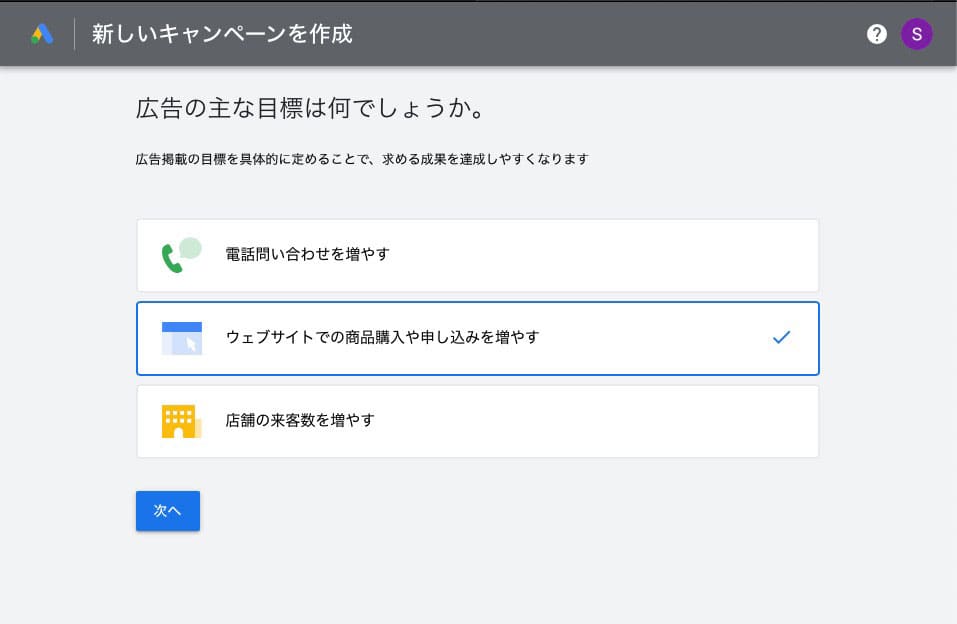
Task: Open the purple S account avatar
Action: [x=916, y=34]
